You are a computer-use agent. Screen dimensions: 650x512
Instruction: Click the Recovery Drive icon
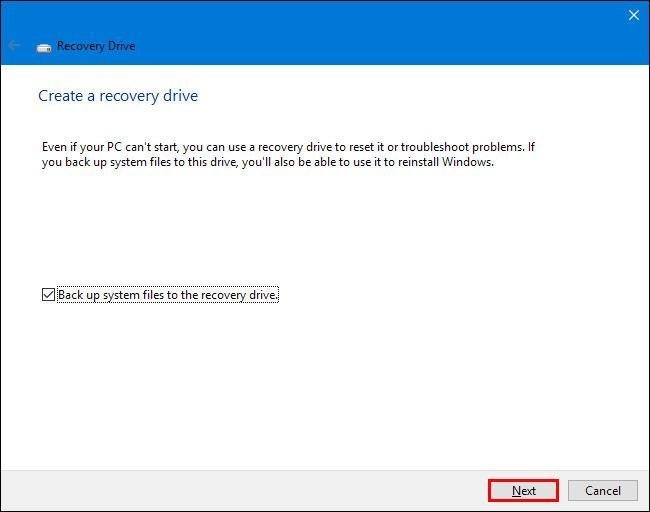(x=44, y=48)
